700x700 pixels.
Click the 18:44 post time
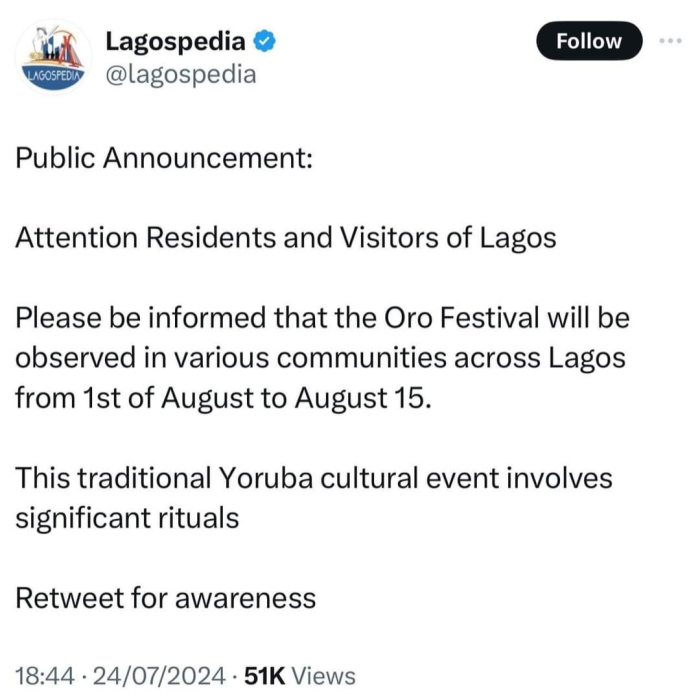pyautogui.click(x=45, y=676)
